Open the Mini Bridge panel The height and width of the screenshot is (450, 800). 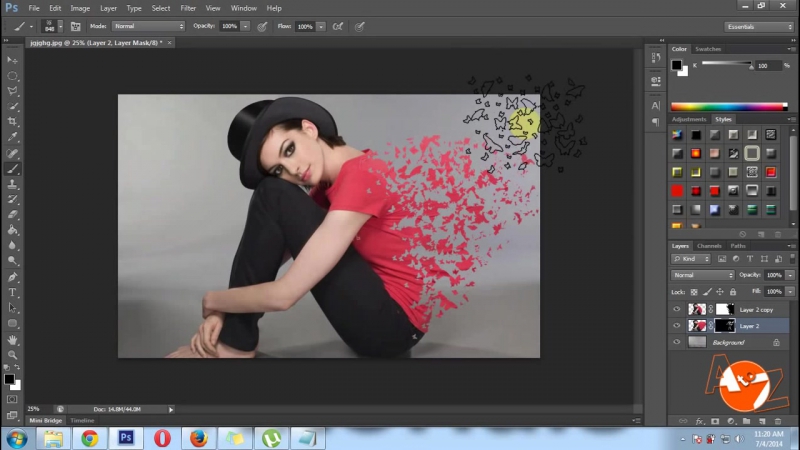click(x=45, y=421)
